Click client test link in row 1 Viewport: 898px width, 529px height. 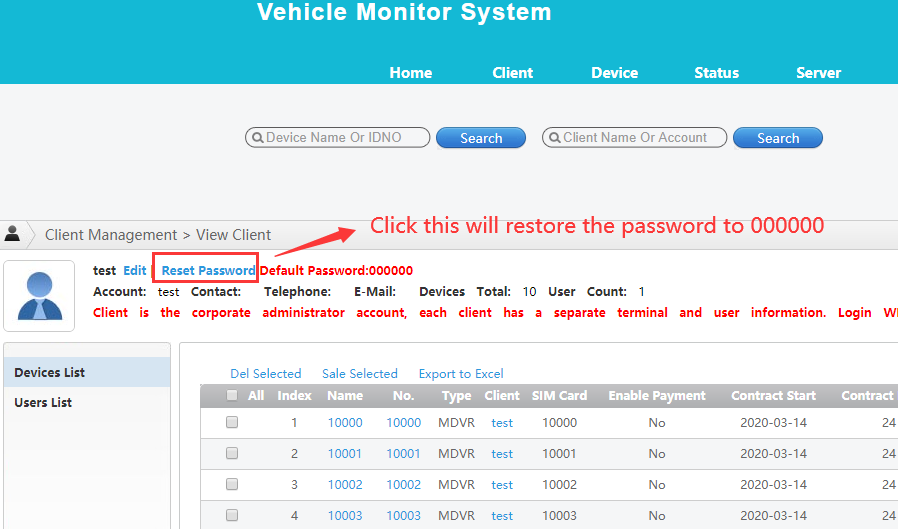(502, 423)
